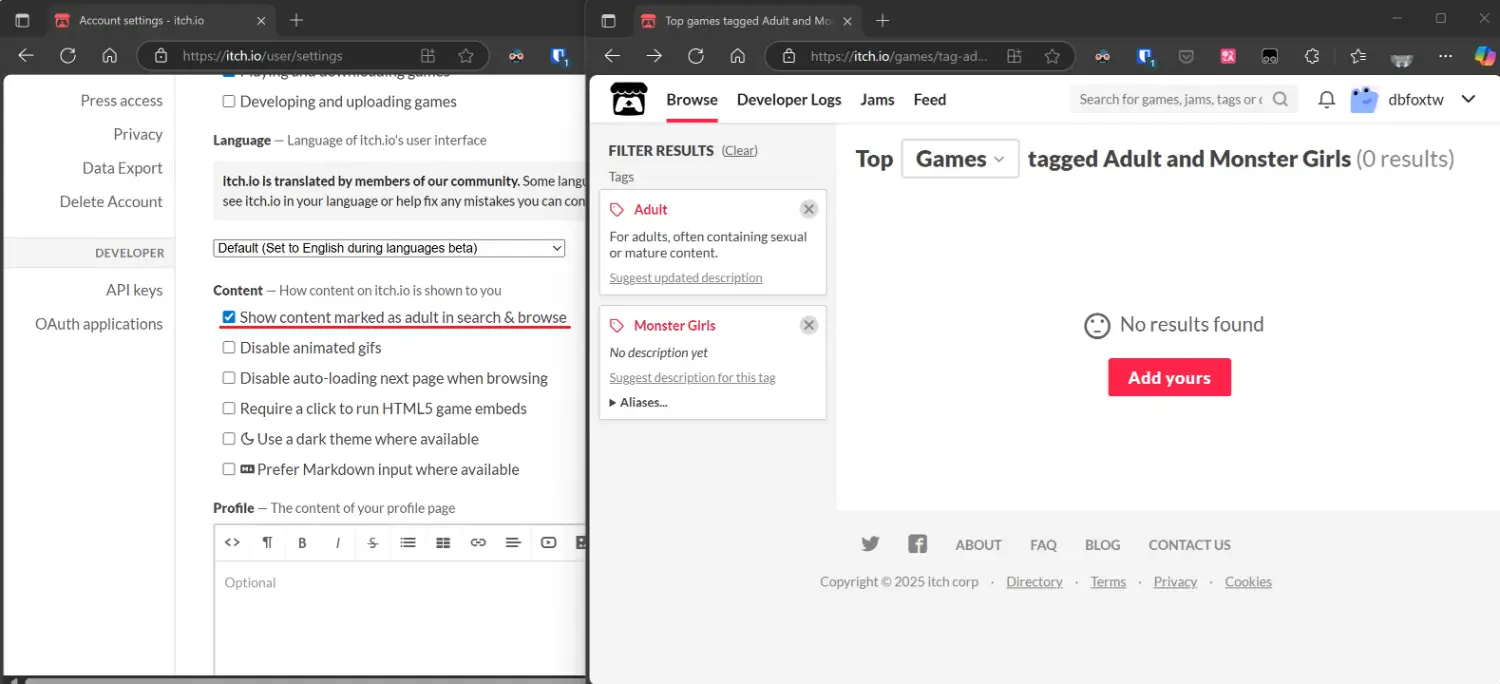Check Require a click to run HTML5 embeds
Image resolution: width=1500 pixels, height=684 pixels.
(x=229, y=408)
